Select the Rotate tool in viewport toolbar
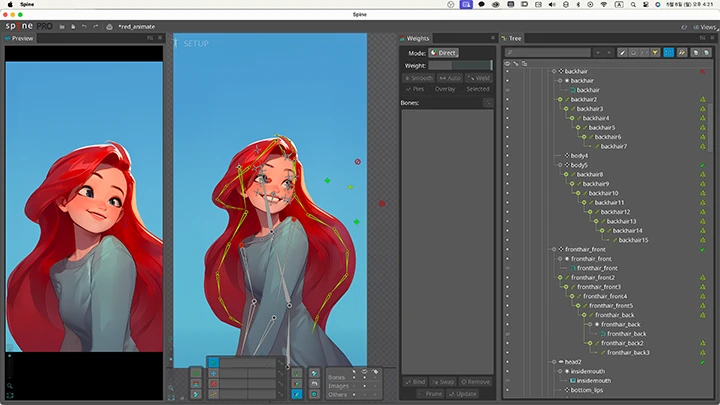Viewport: 720px width, 405px height. pyautogui.click(x=214, y=362)
